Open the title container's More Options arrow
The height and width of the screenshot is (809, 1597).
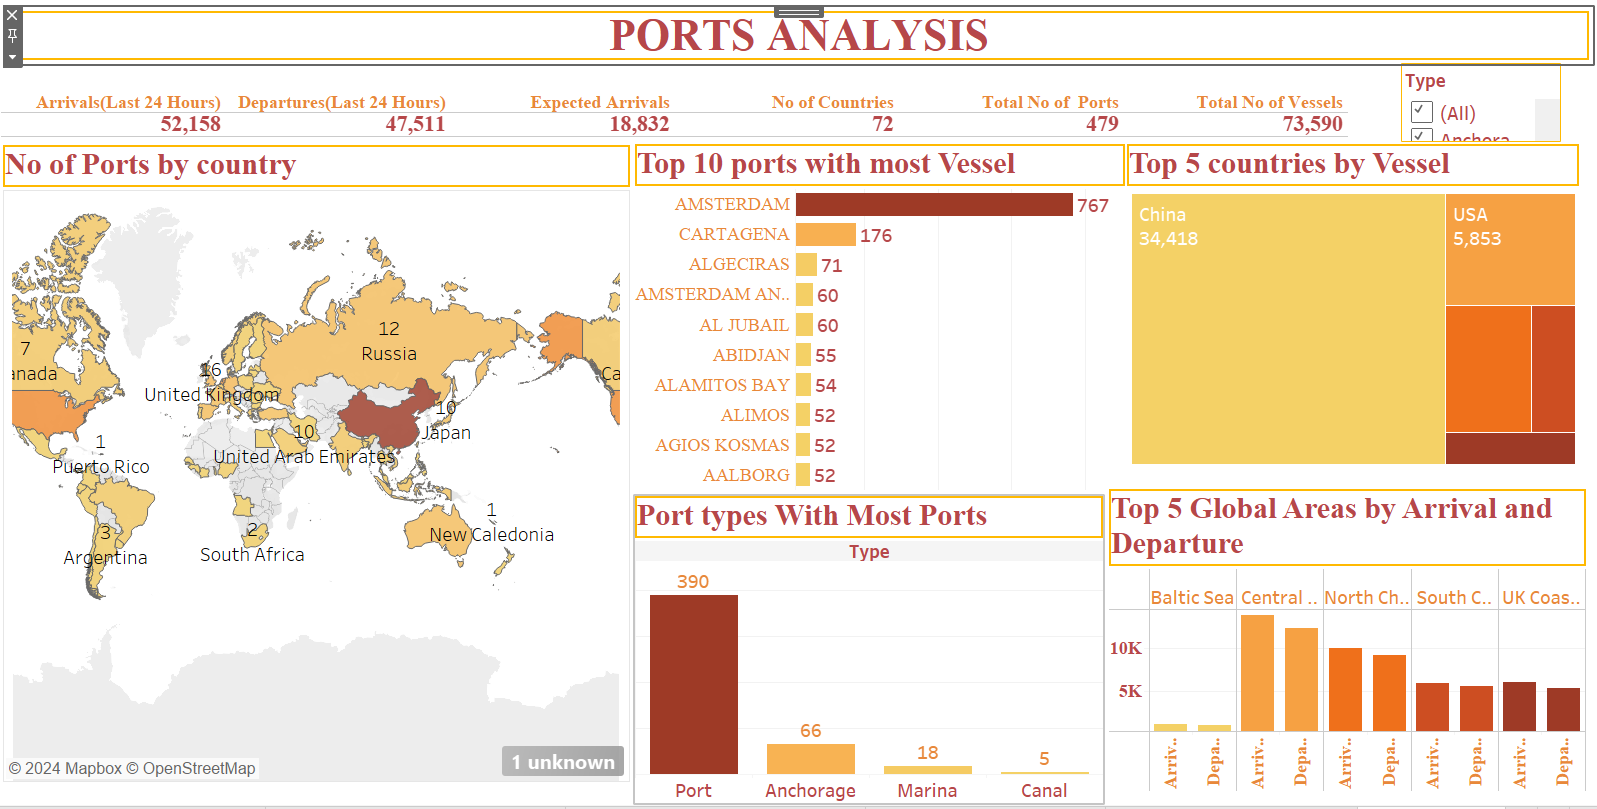[12, 57]
